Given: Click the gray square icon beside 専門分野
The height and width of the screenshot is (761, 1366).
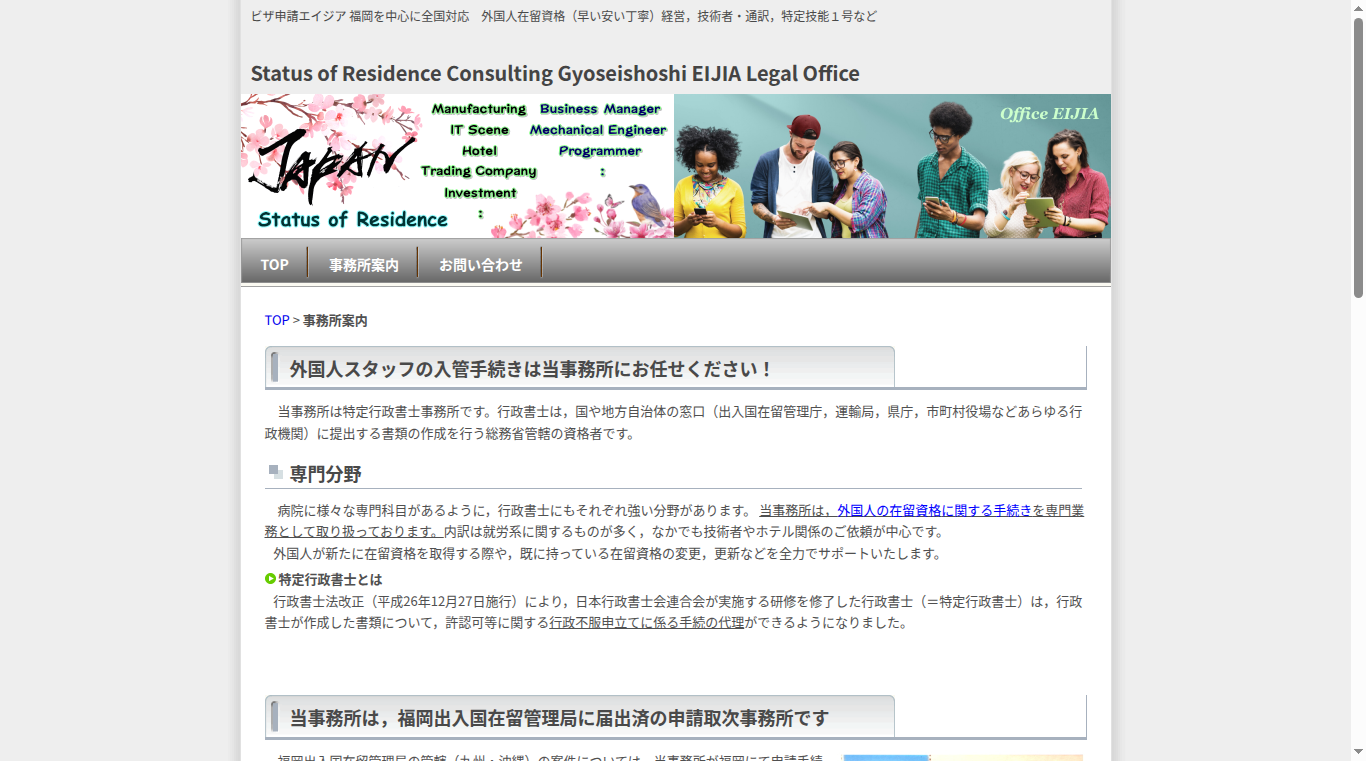Looking at the screenshot, I should 275,472.
